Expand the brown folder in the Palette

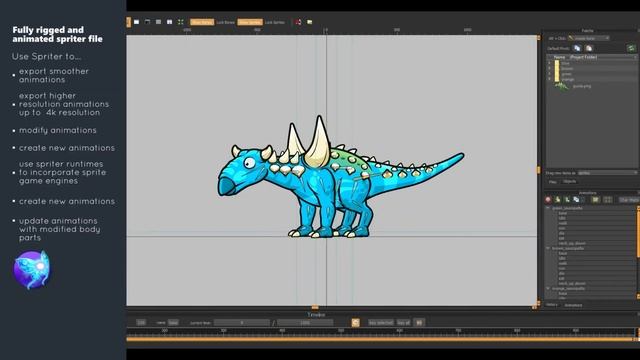(549, 69)
